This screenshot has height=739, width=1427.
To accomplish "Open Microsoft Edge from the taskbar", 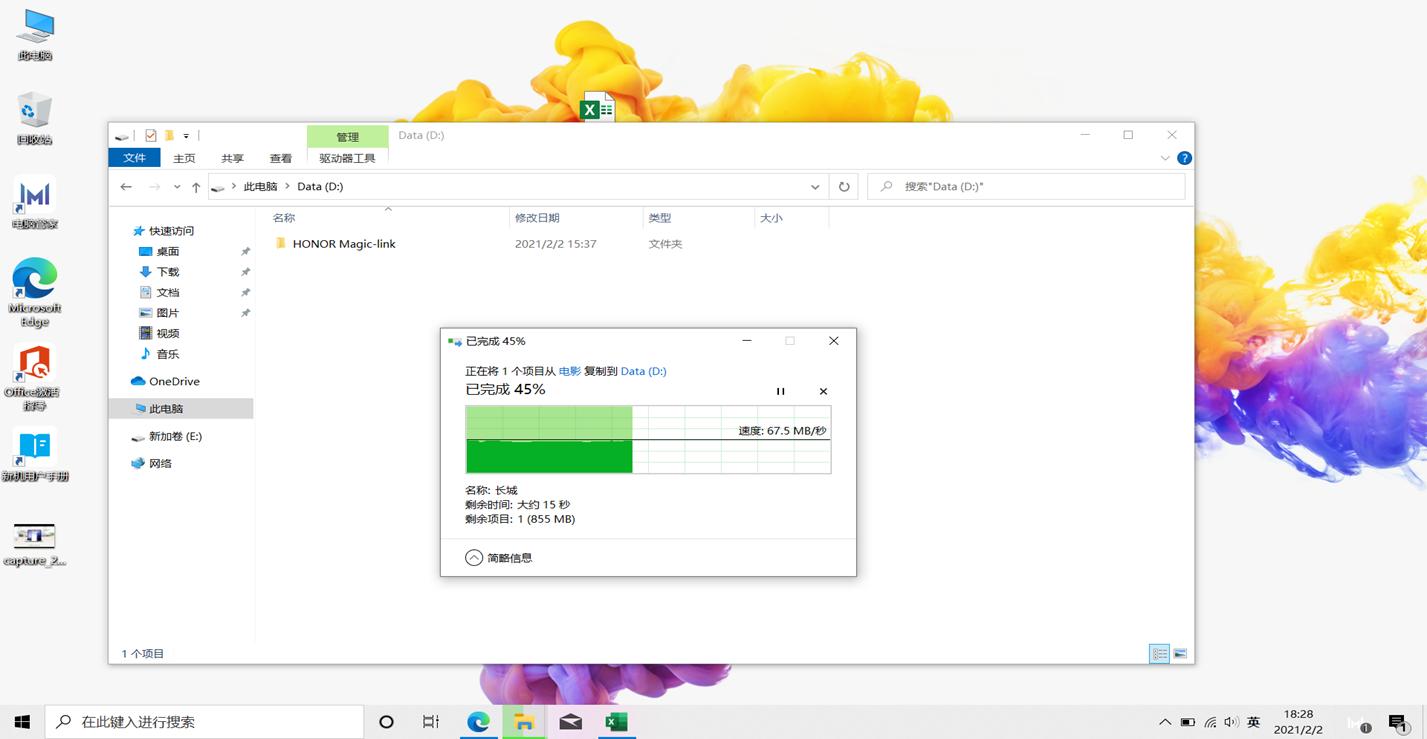I will (x=478, y=722).
